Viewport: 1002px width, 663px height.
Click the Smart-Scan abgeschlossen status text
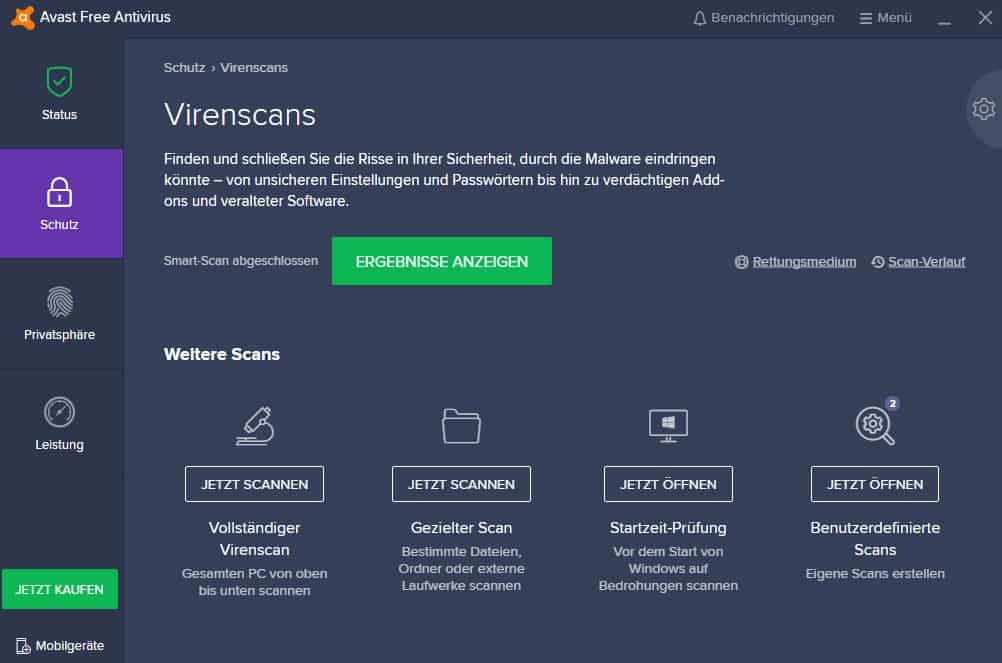pos(241,261)
